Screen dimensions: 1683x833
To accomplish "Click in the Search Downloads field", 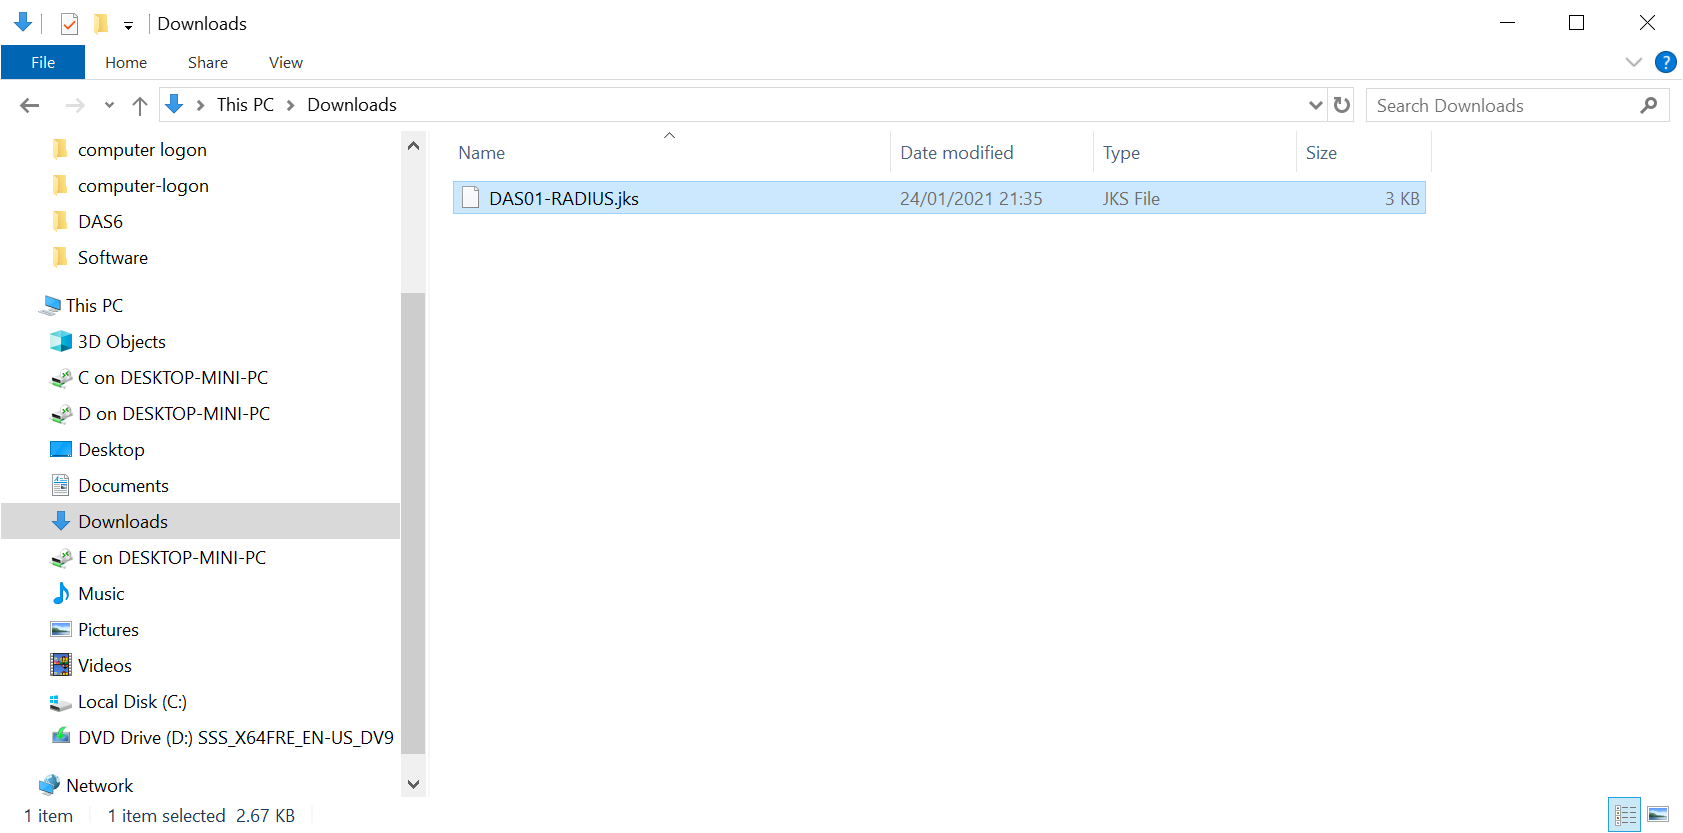I will [1500, 105].
